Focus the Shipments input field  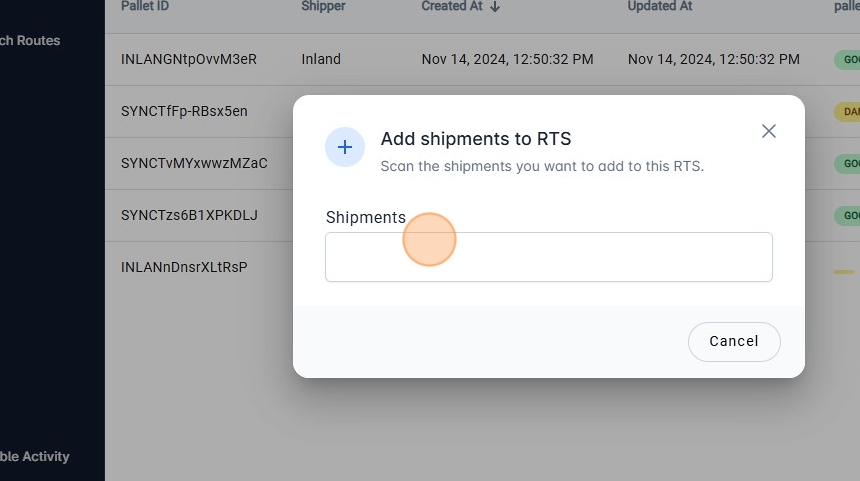coord(548,257)
